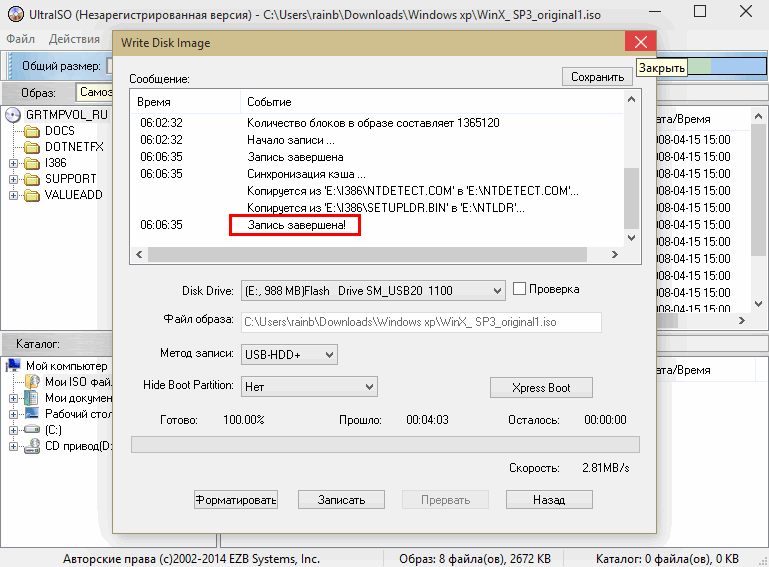Viewport: 769px width, 567px height.
Task: Expand the Мои документы tree node
Action: pyautogui.click(x=13, y=398)
